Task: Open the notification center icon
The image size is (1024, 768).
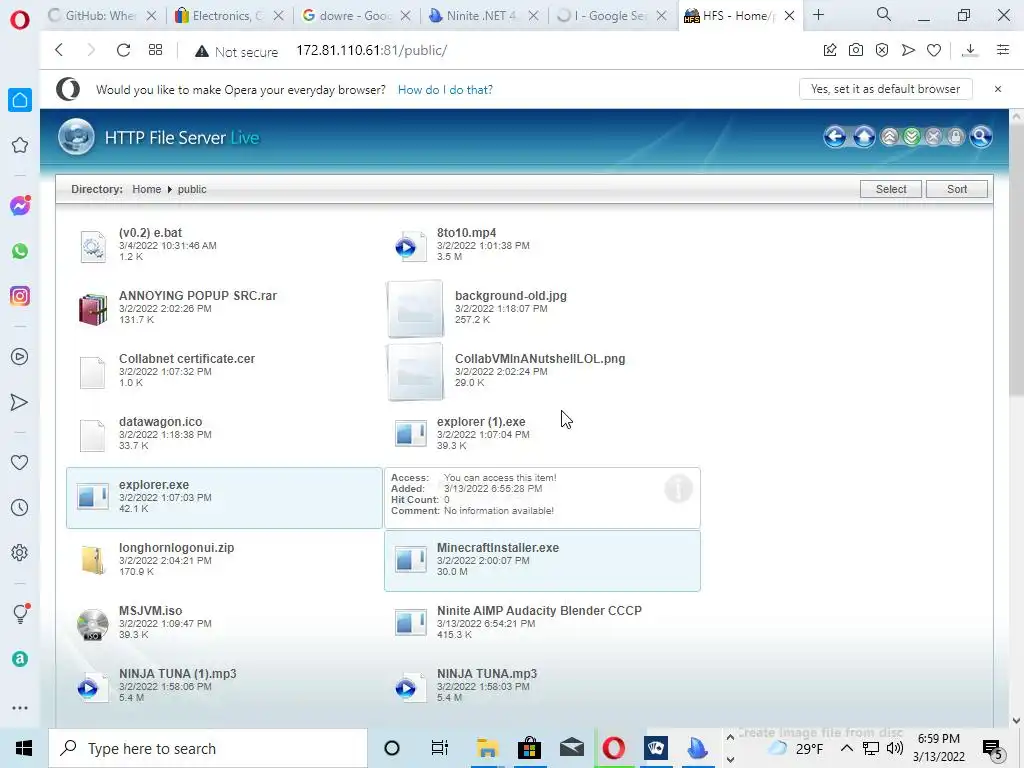Action: 993,748
